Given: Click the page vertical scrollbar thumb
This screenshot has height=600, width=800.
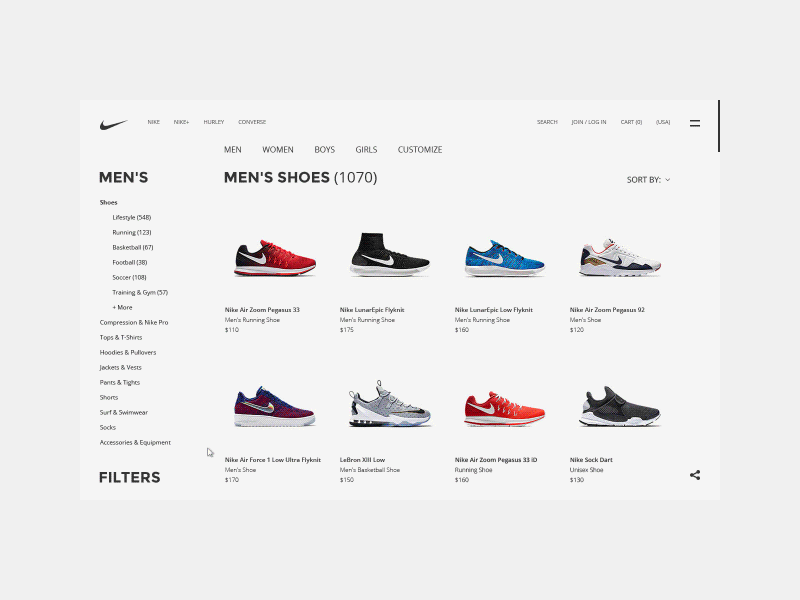Looking at the screenshot, I should pyautogui.click(x=718, y=126).
